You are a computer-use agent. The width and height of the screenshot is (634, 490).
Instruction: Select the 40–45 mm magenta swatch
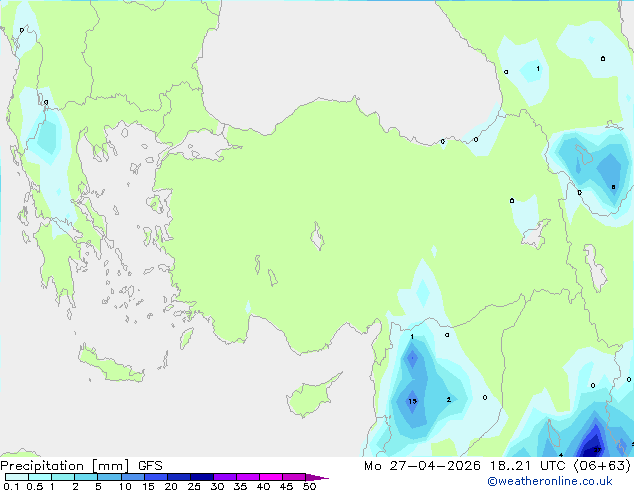coord(271,477)
